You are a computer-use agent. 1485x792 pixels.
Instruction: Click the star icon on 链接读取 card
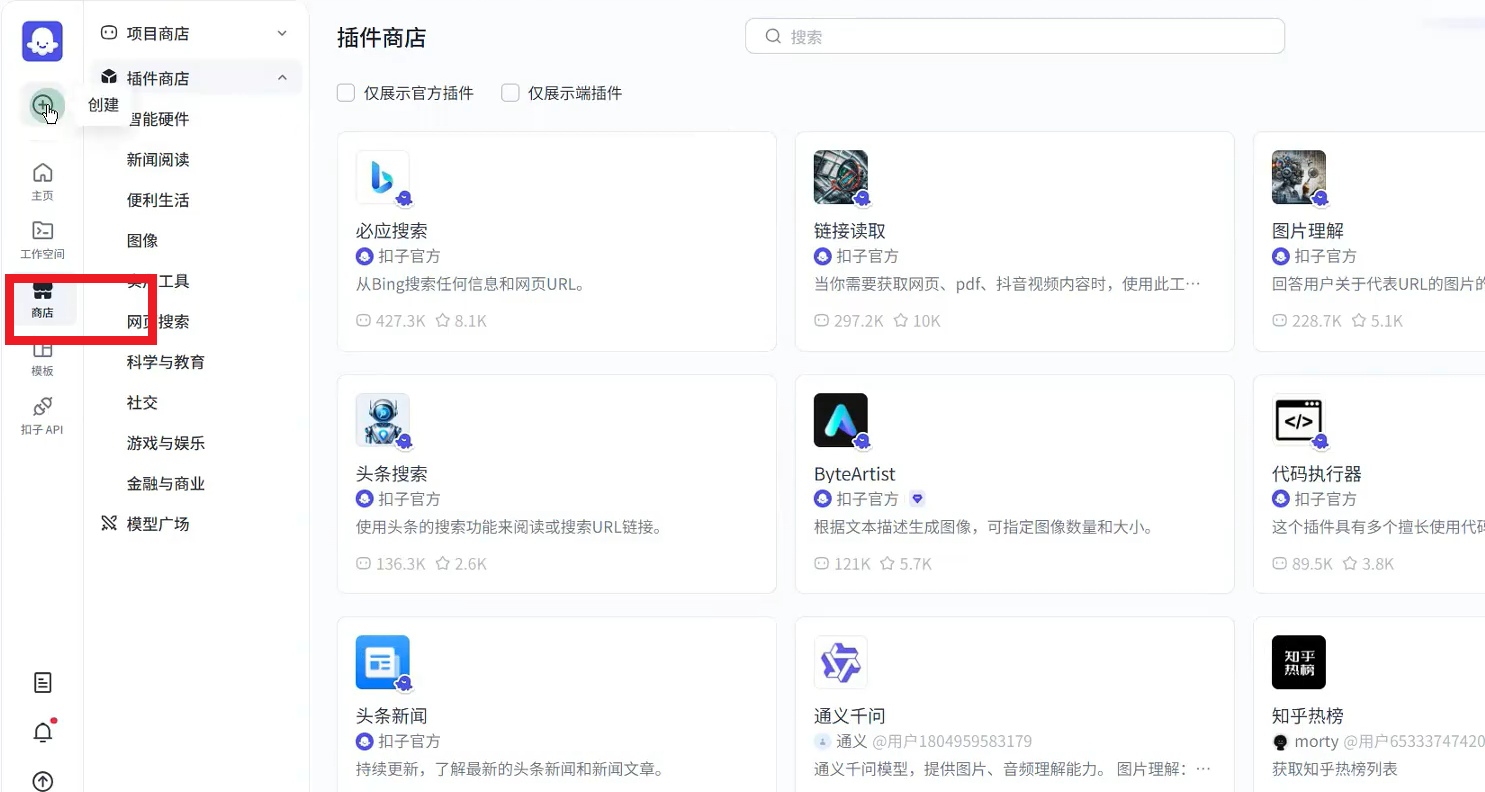(x=900, y=321)
